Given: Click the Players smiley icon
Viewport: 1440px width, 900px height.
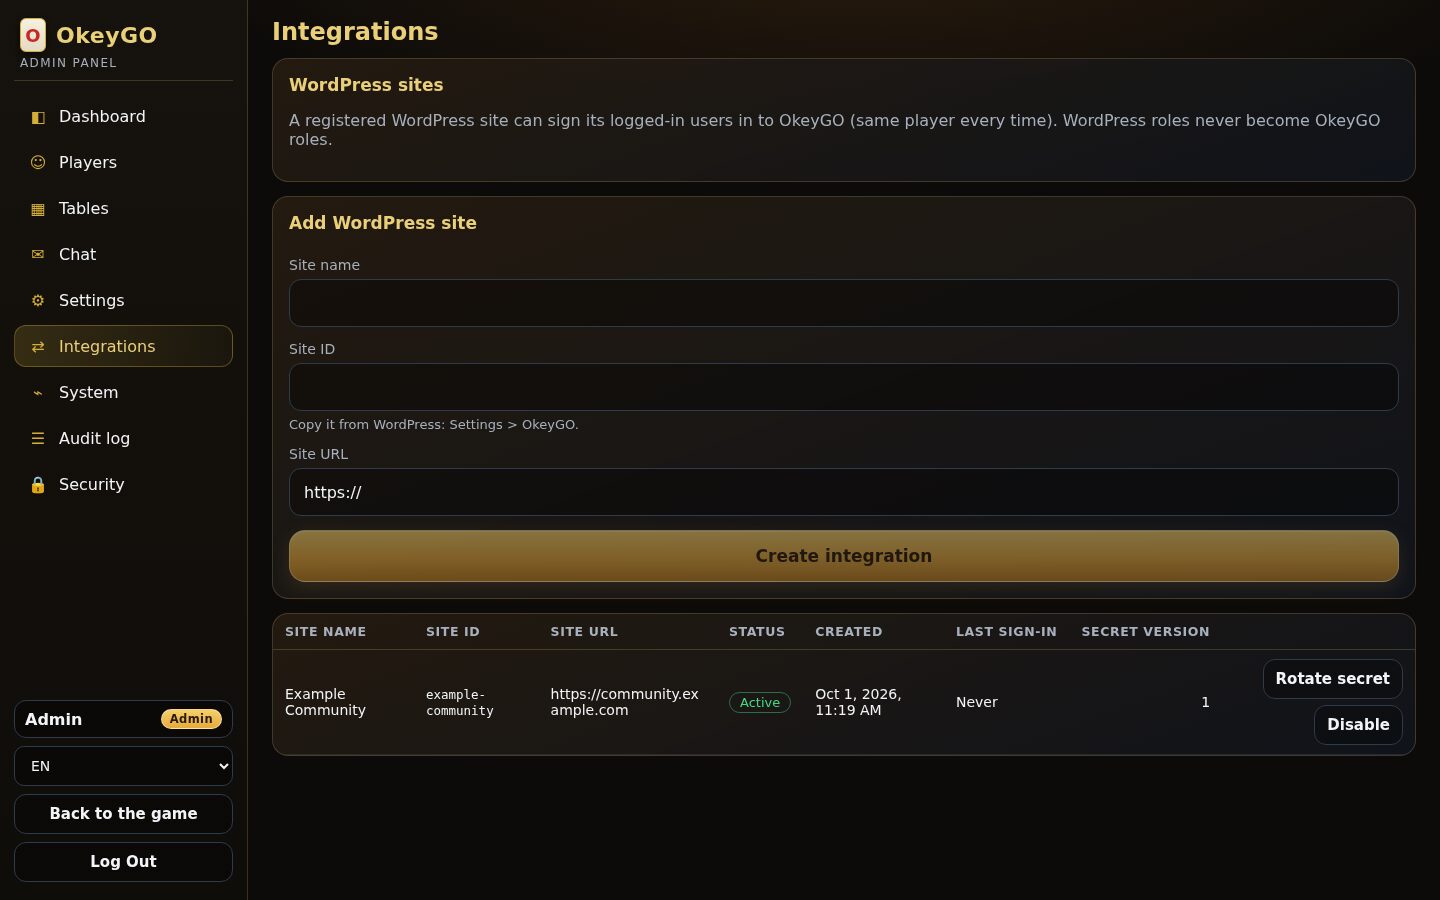Looking at the screenshot, I should coord(38,163).
